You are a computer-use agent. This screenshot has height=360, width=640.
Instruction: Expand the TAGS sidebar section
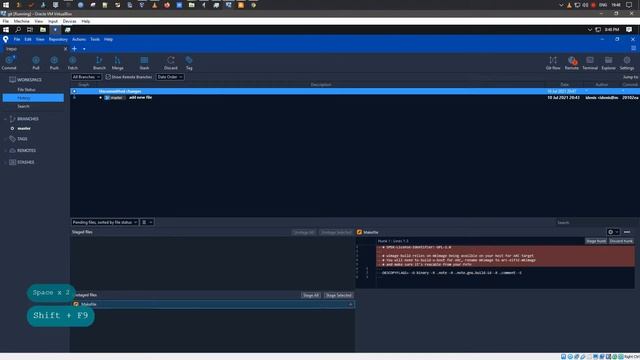(5, 139)
